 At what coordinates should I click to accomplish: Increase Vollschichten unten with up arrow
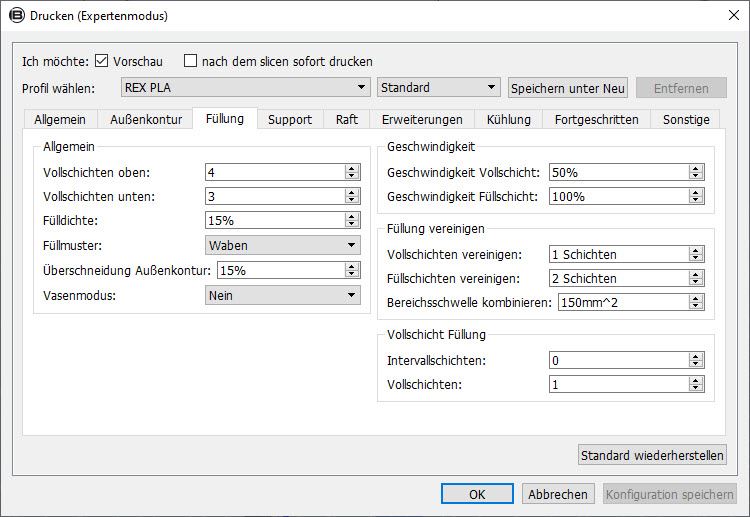coord(352,192)
